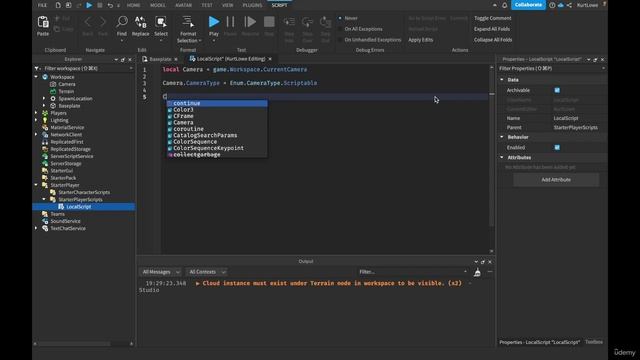Click the Add Attribute button
Viewport: 640px width, 360px height.
tap(556, 180)
